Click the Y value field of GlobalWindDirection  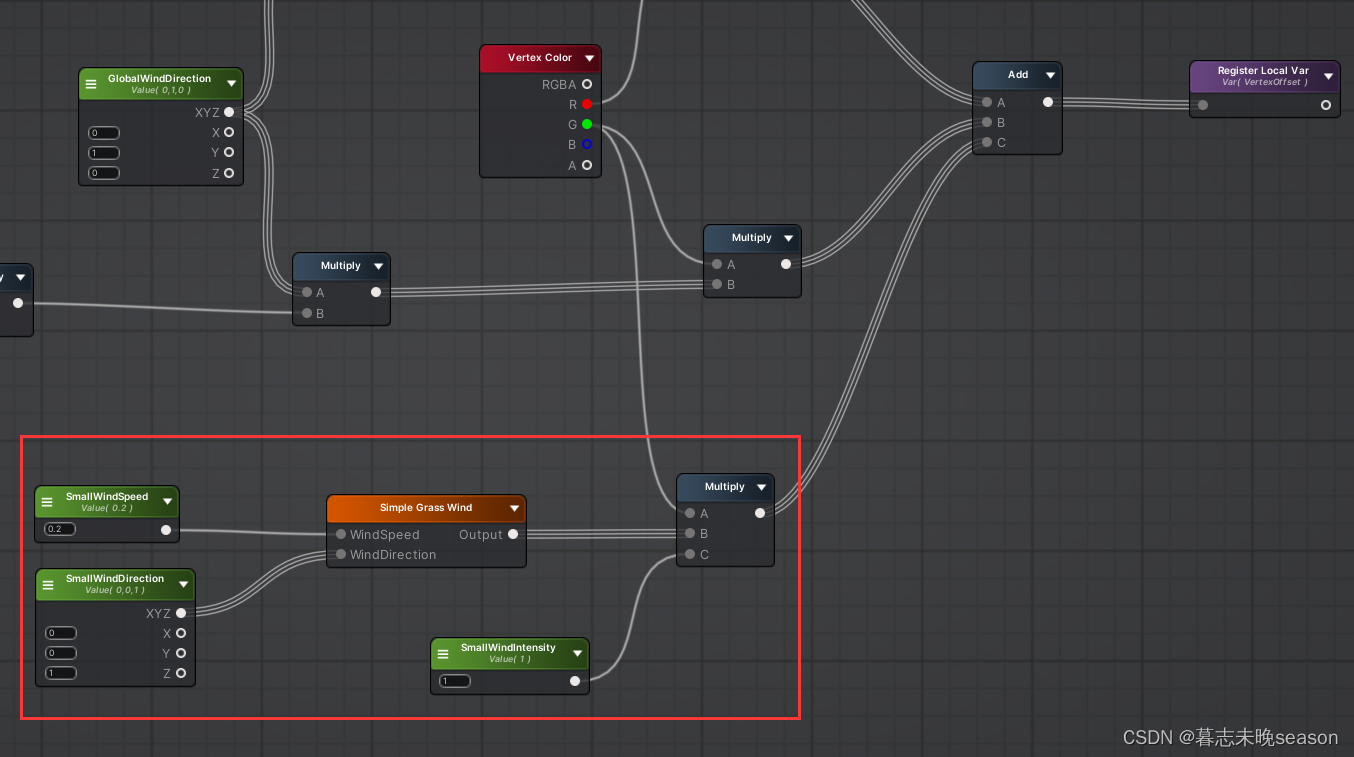[104, 153]
